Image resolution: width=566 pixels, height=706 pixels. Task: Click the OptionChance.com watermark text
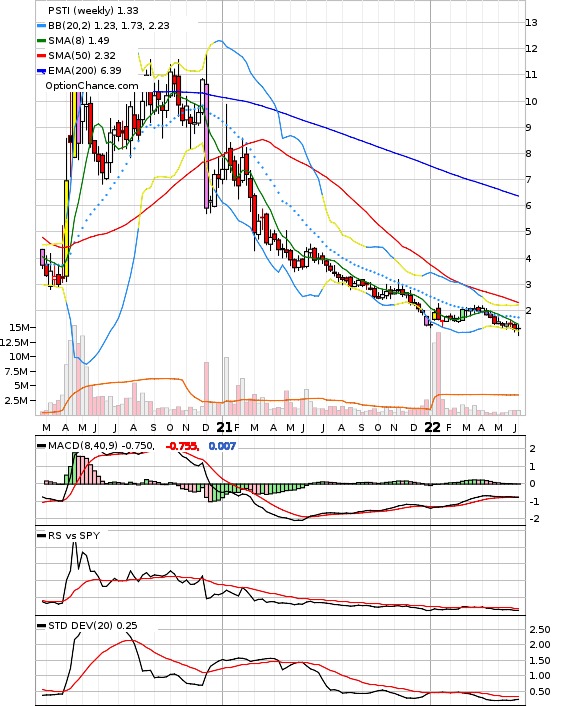92,86
